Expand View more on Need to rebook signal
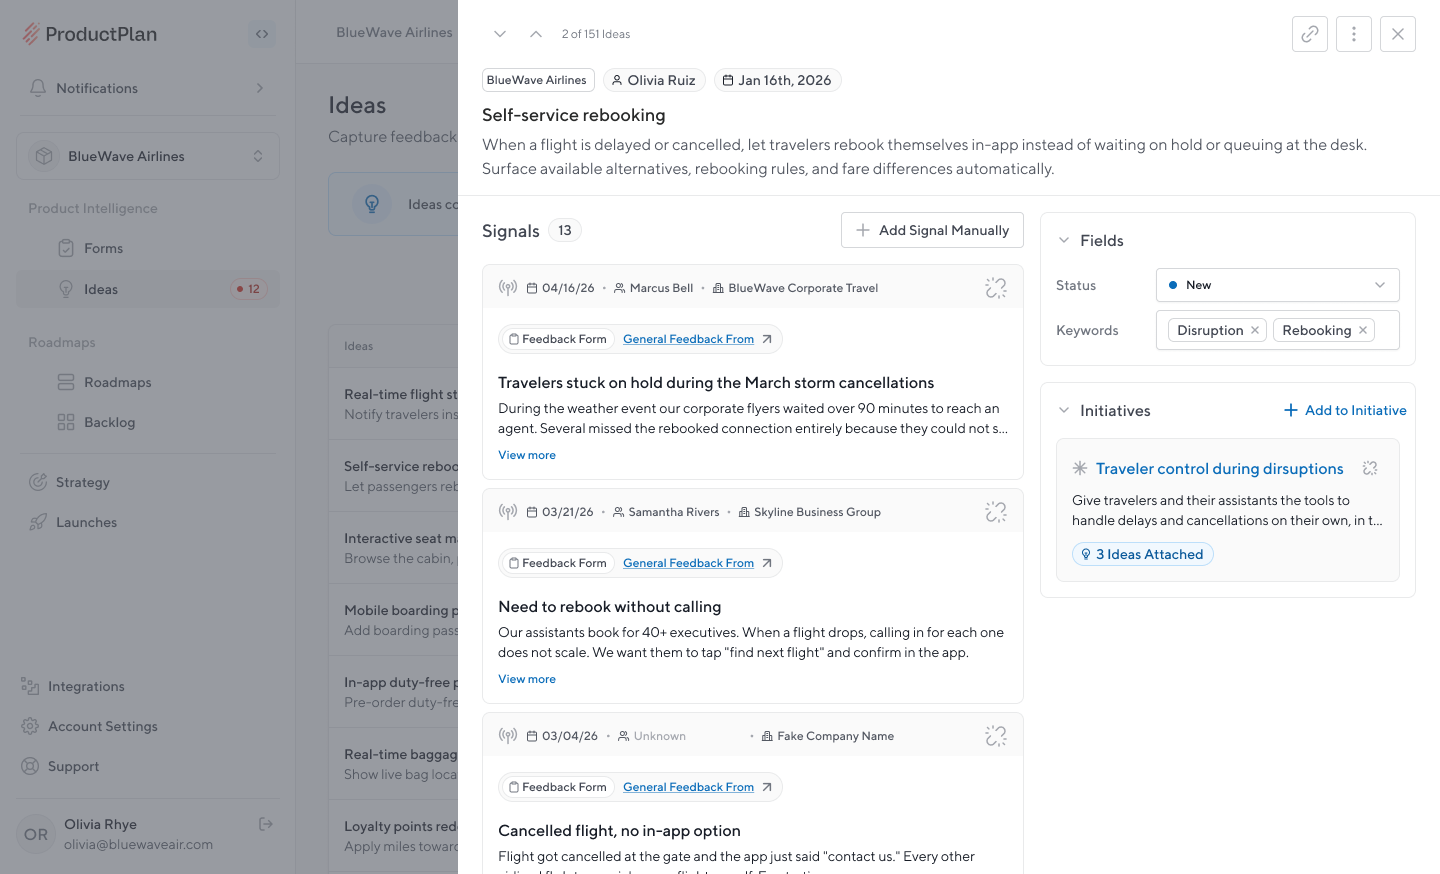This screenshot has width=1440, height=874. (527, 679)
